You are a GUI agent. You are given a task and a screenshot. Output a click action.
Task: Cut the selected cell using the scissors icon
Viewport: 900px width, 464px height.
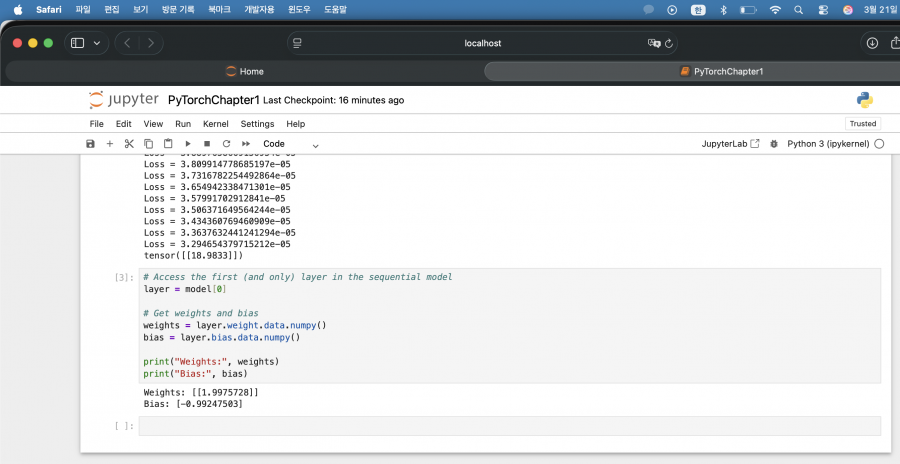tap(129, 144)
